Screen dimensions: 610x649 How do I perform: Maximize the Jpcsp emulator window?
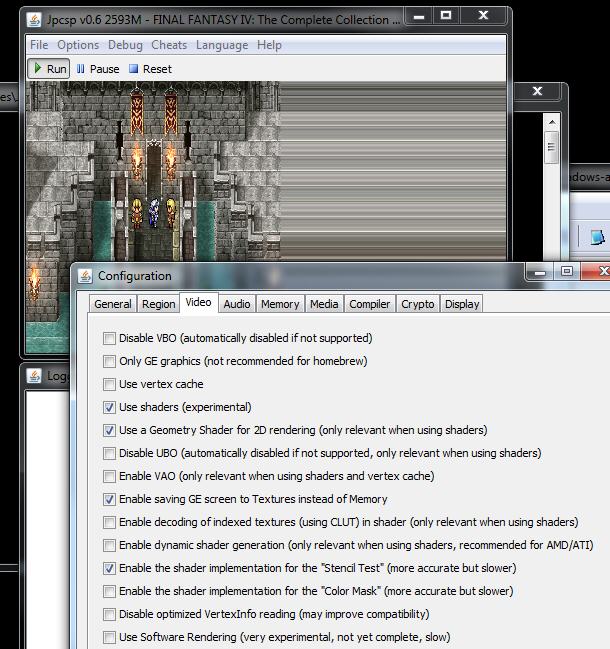[x=446, y=17]
